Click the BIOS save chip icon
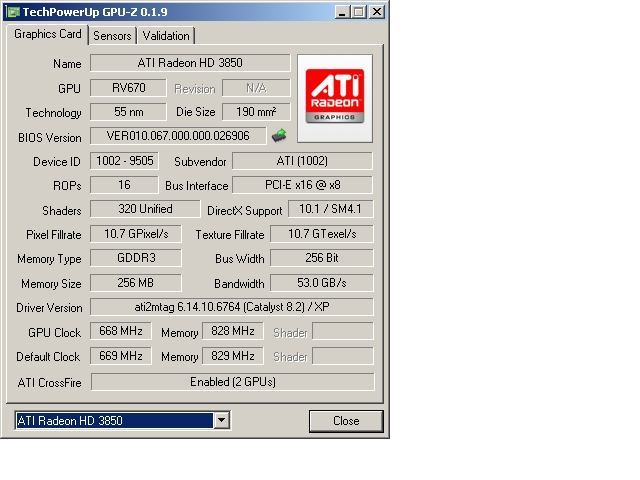640x480 pixels. (279, 135)
